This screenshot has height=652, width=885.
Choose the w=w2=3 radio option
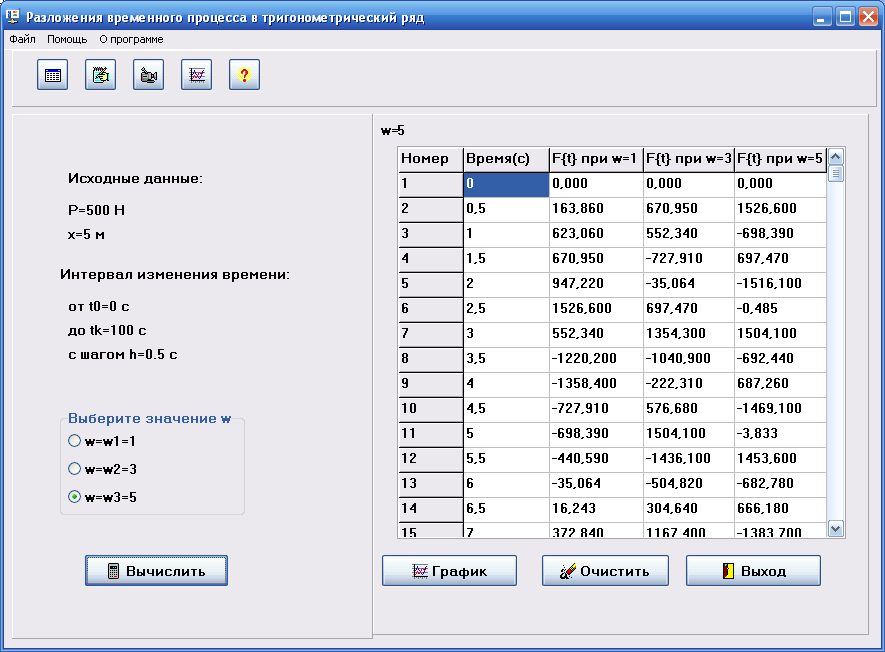coord(74,468)
